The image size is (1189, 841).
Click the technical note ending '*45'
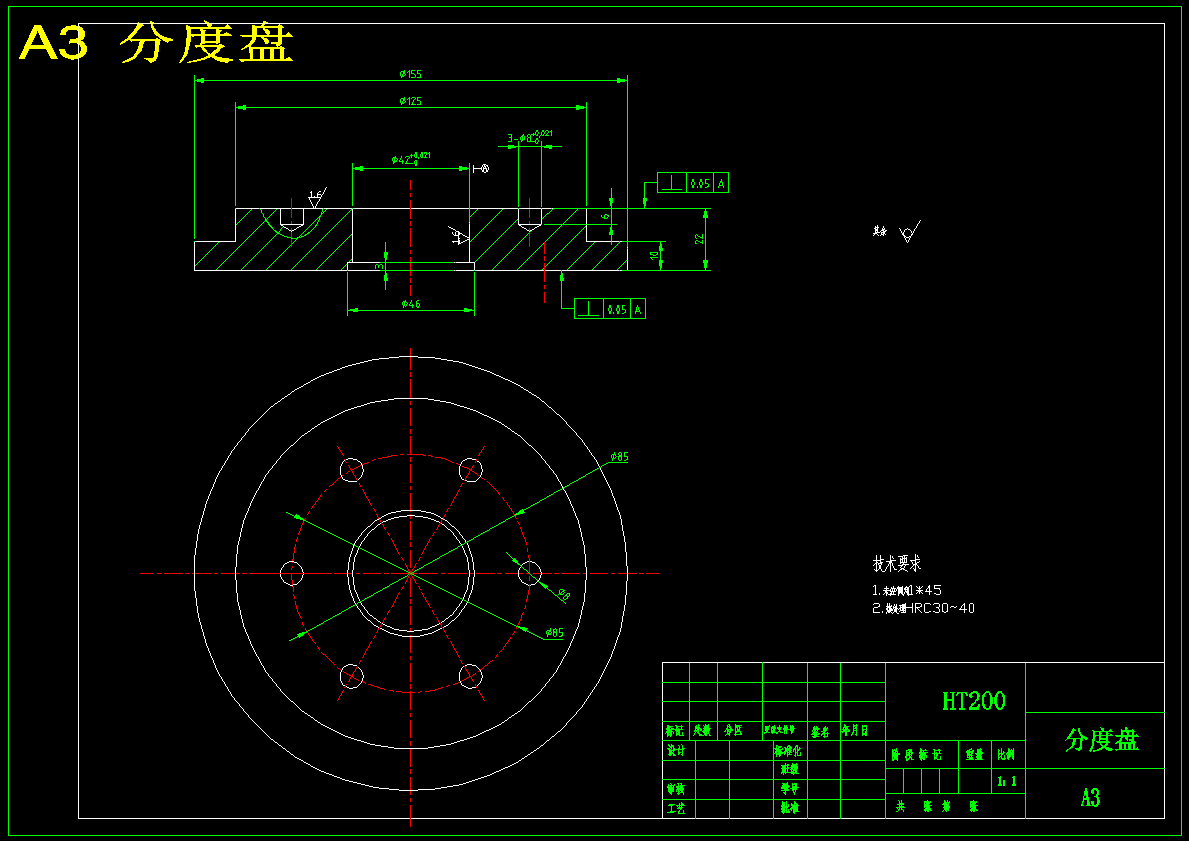tap(907, 590)
